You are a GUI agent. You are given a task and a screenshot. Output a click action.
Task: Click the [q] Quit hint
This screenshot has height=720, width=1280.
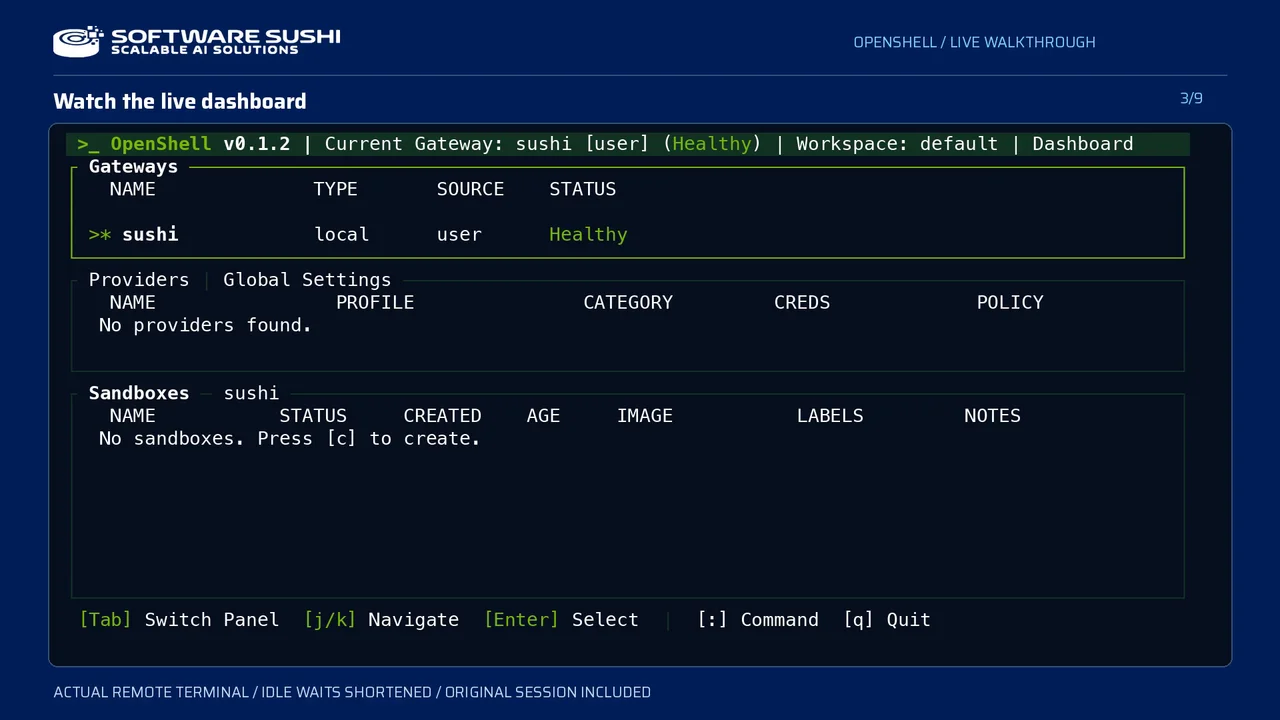pyautogui.click(x=887, y=620)
